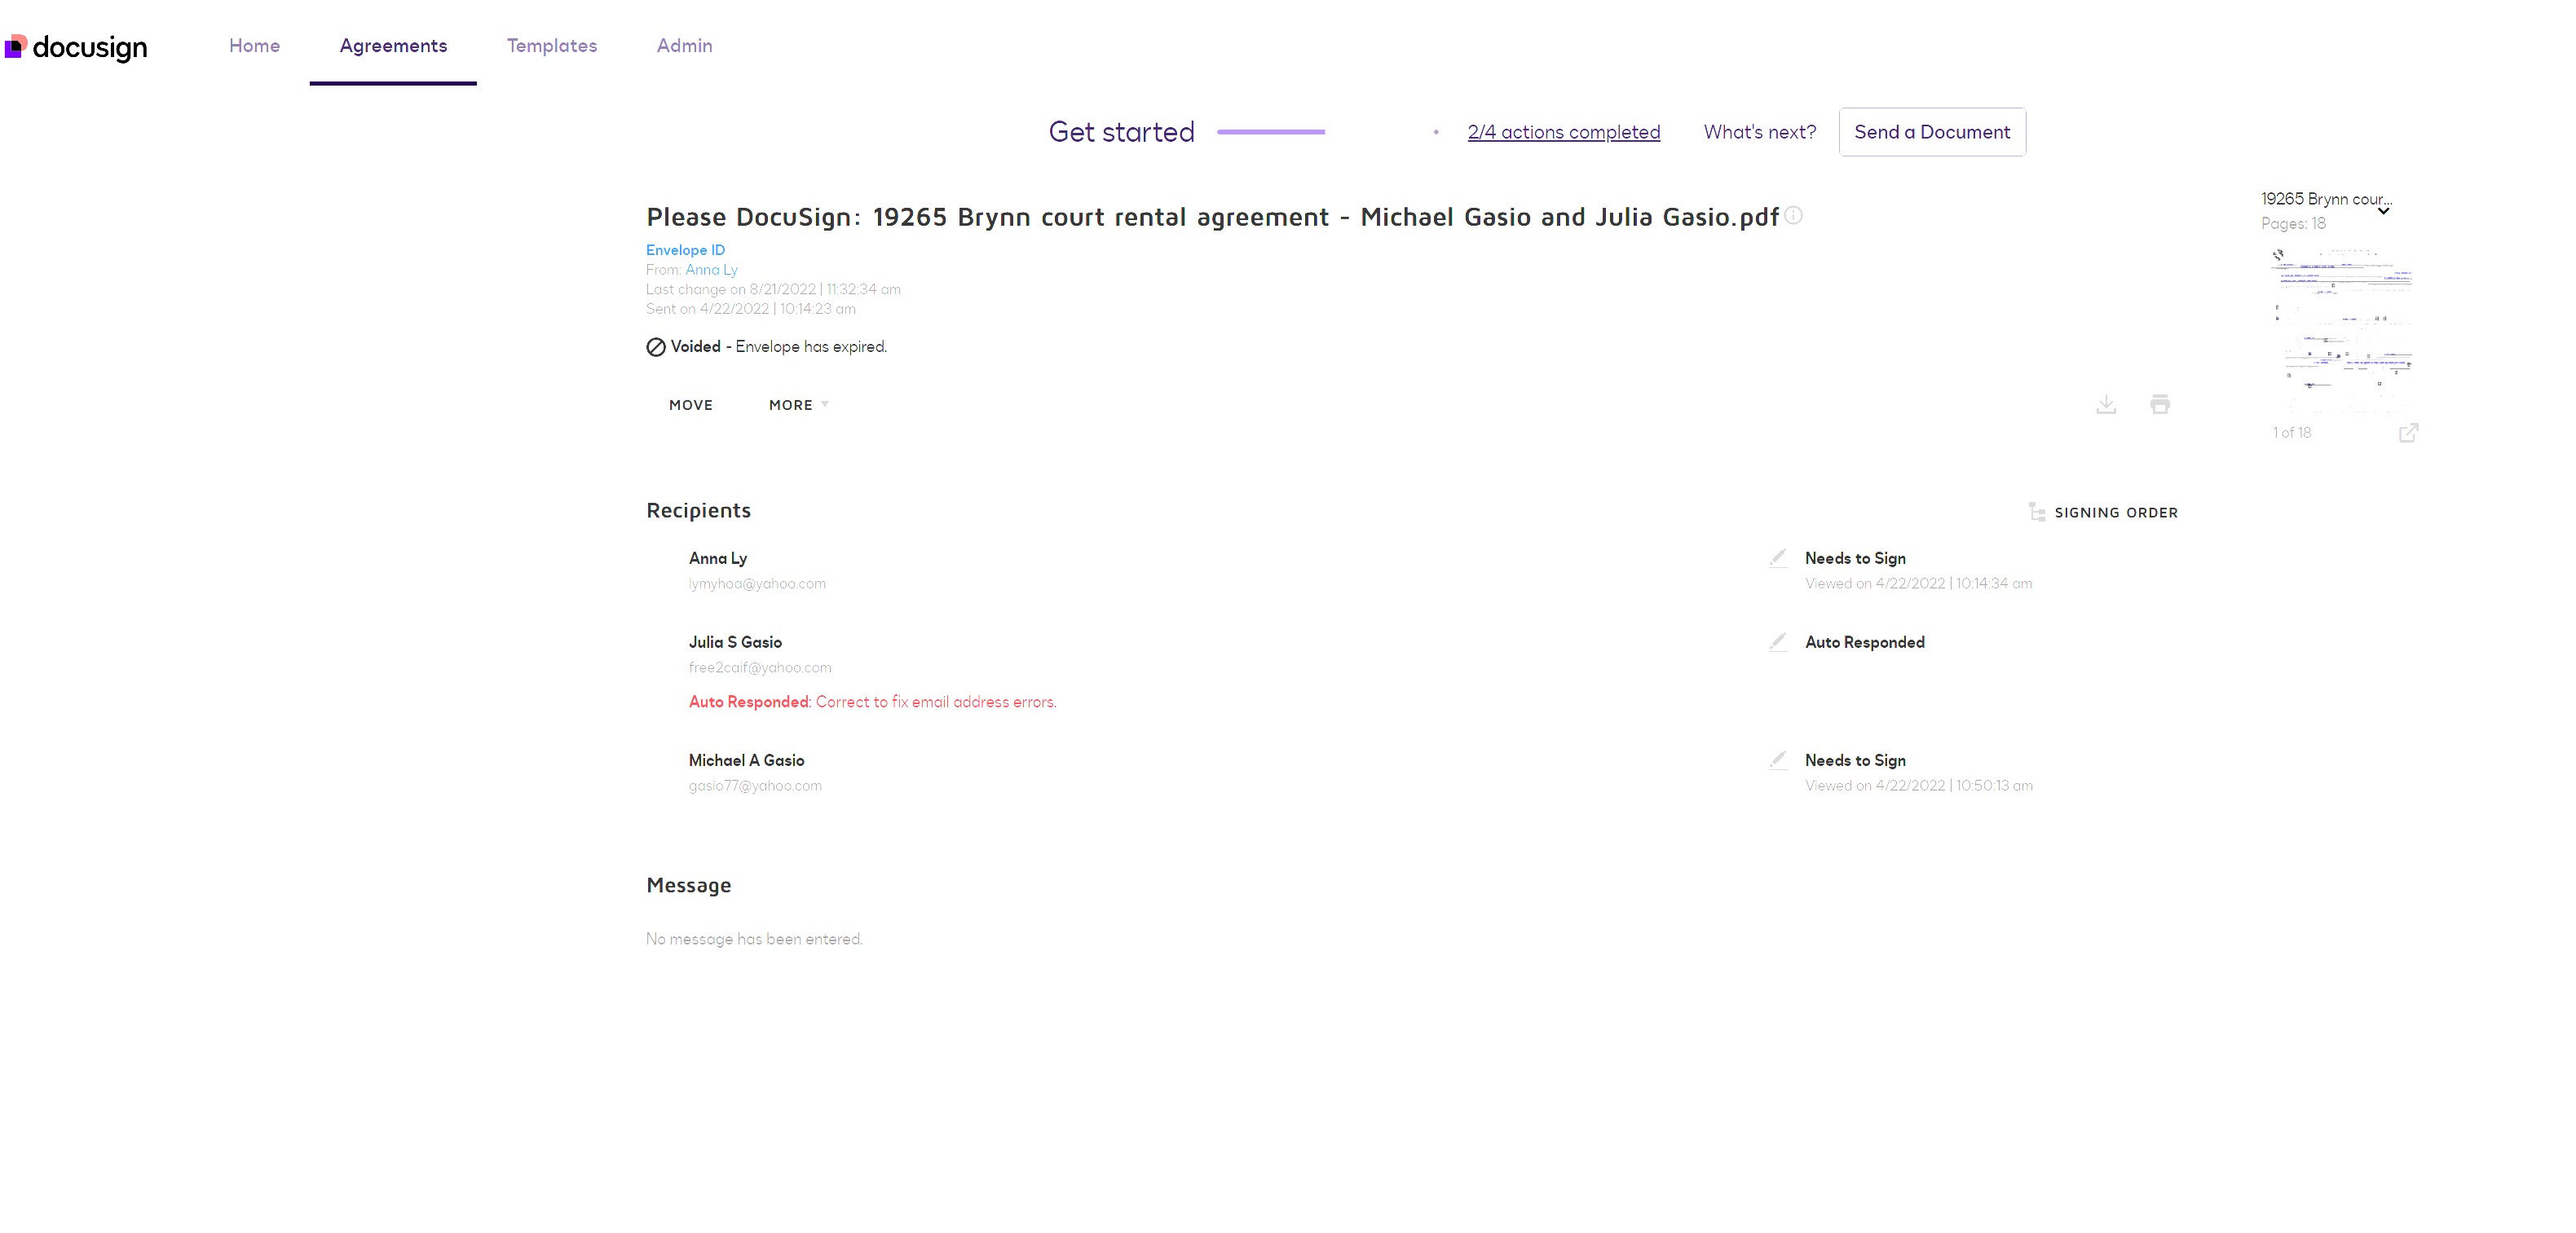Open document preview in new window via pop-out icon
2576x1233 pixels.
click(2410, 432)
